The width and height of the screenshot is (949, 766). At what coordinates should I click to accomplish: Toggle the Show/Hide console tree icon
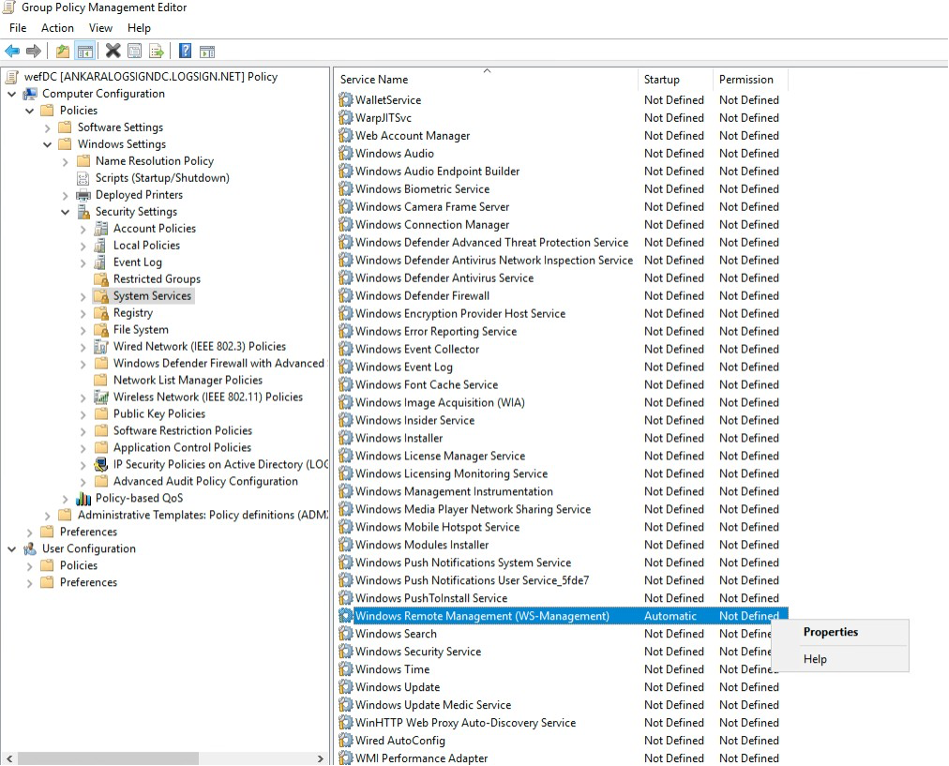coord(85,51)
